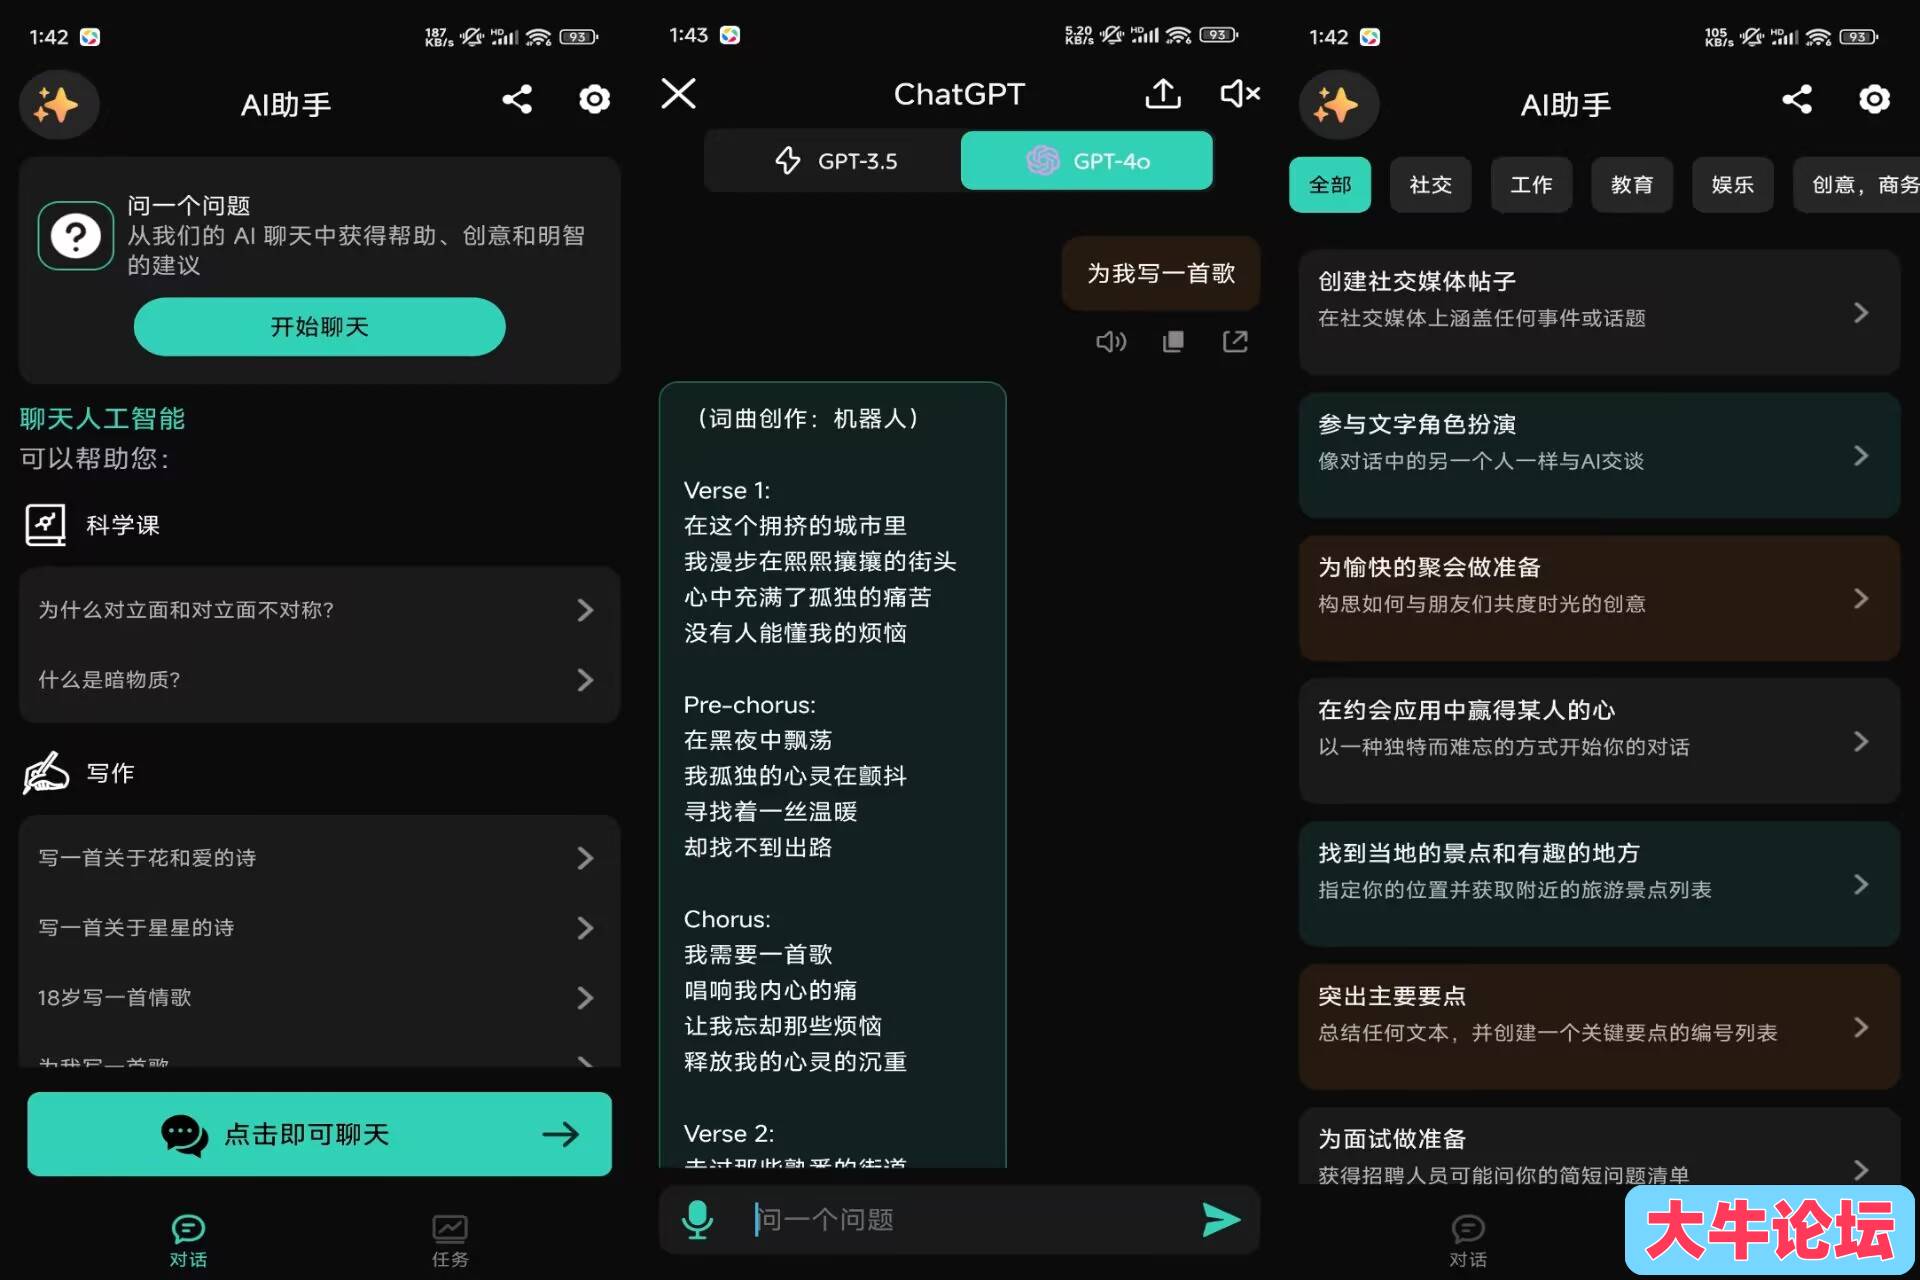
Task: Switch to the 娱乐 category tab
Action: pos(1733,185)
